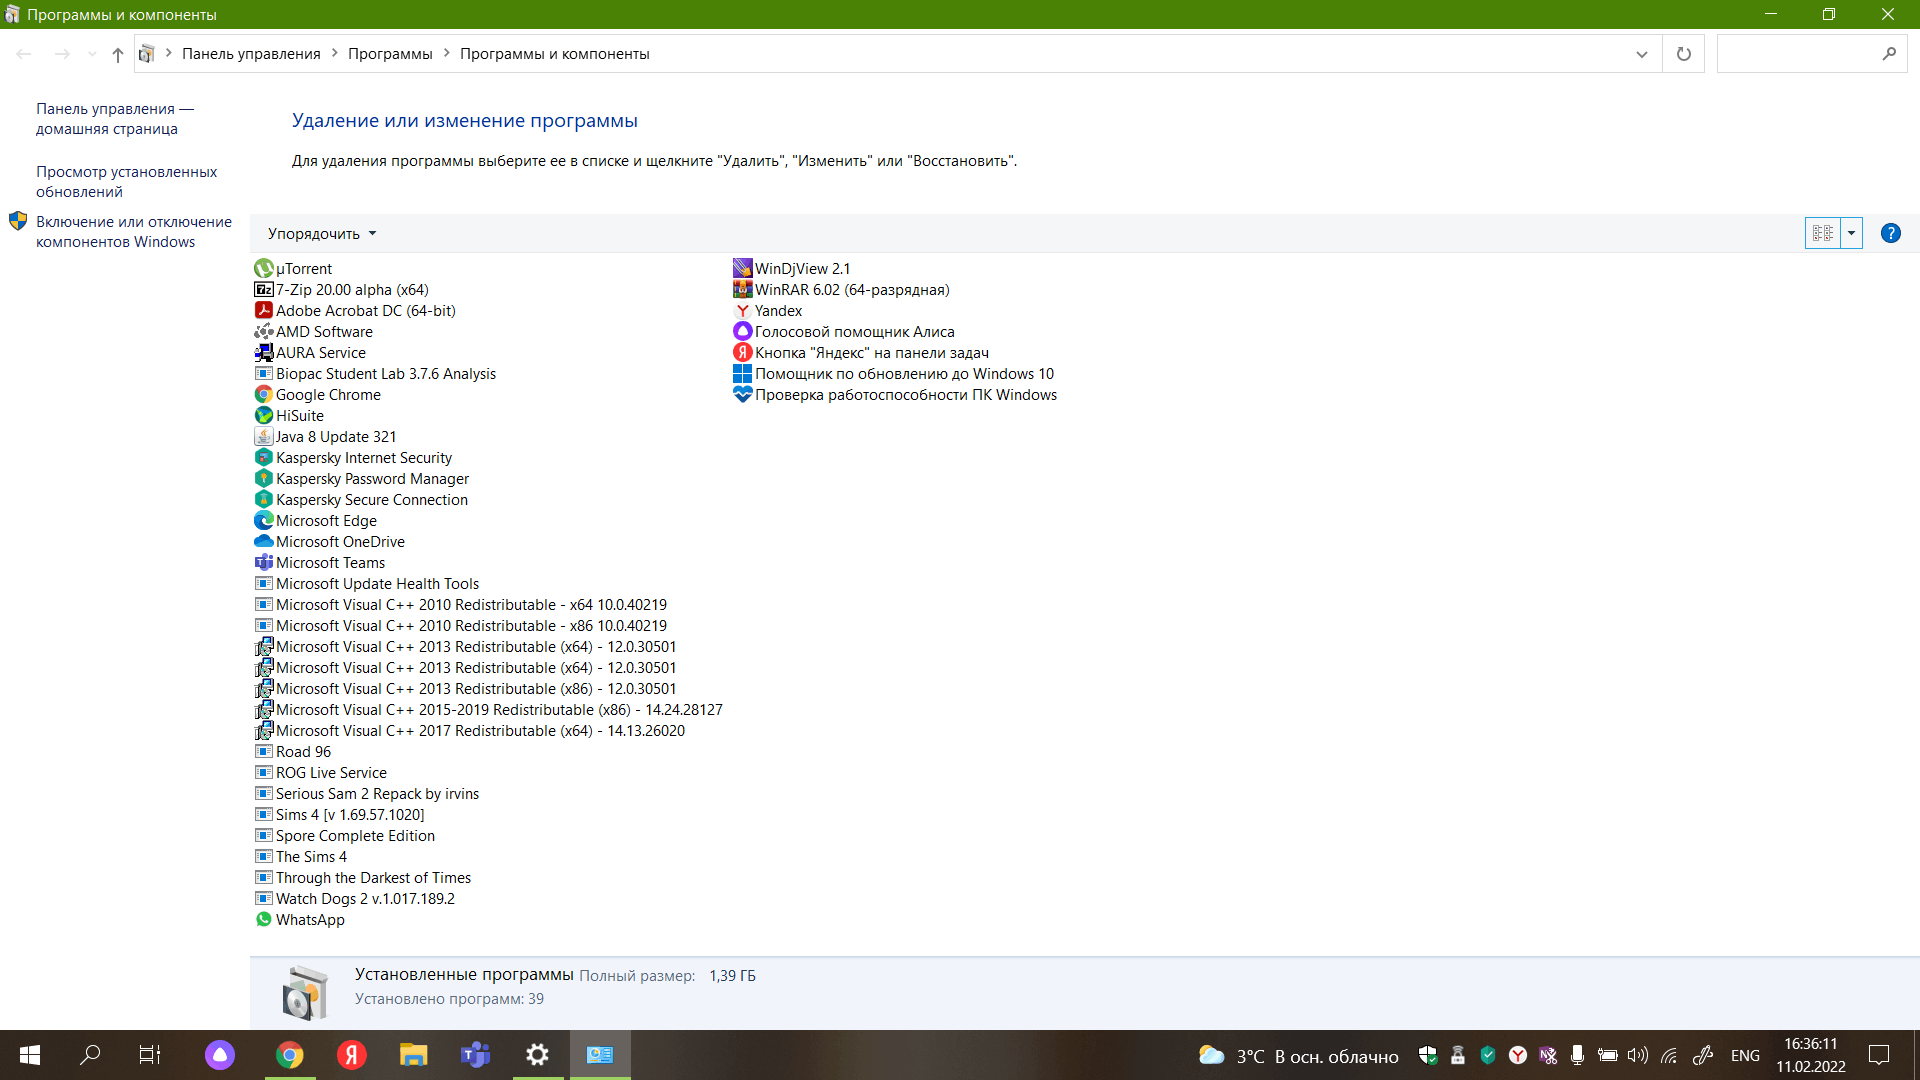This screenshot has width=1920, height=1080.
Task: Click the WinRAR 6.02 icon
Action: tap(742, 289)
